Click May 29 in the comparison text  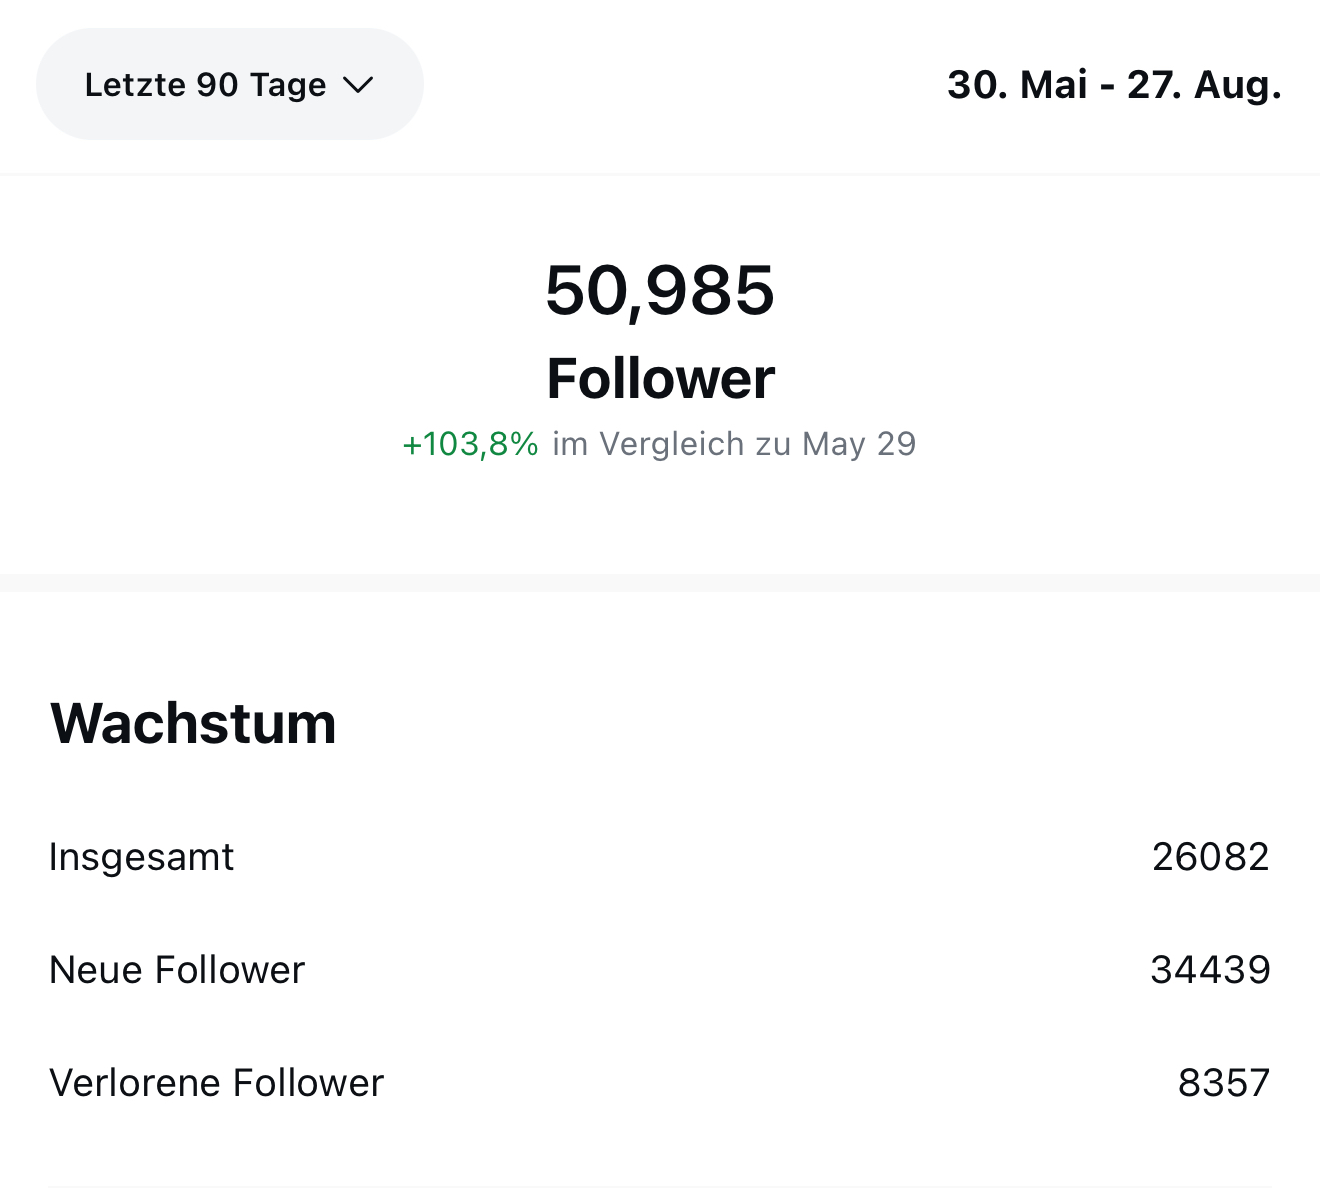(859, 444)
